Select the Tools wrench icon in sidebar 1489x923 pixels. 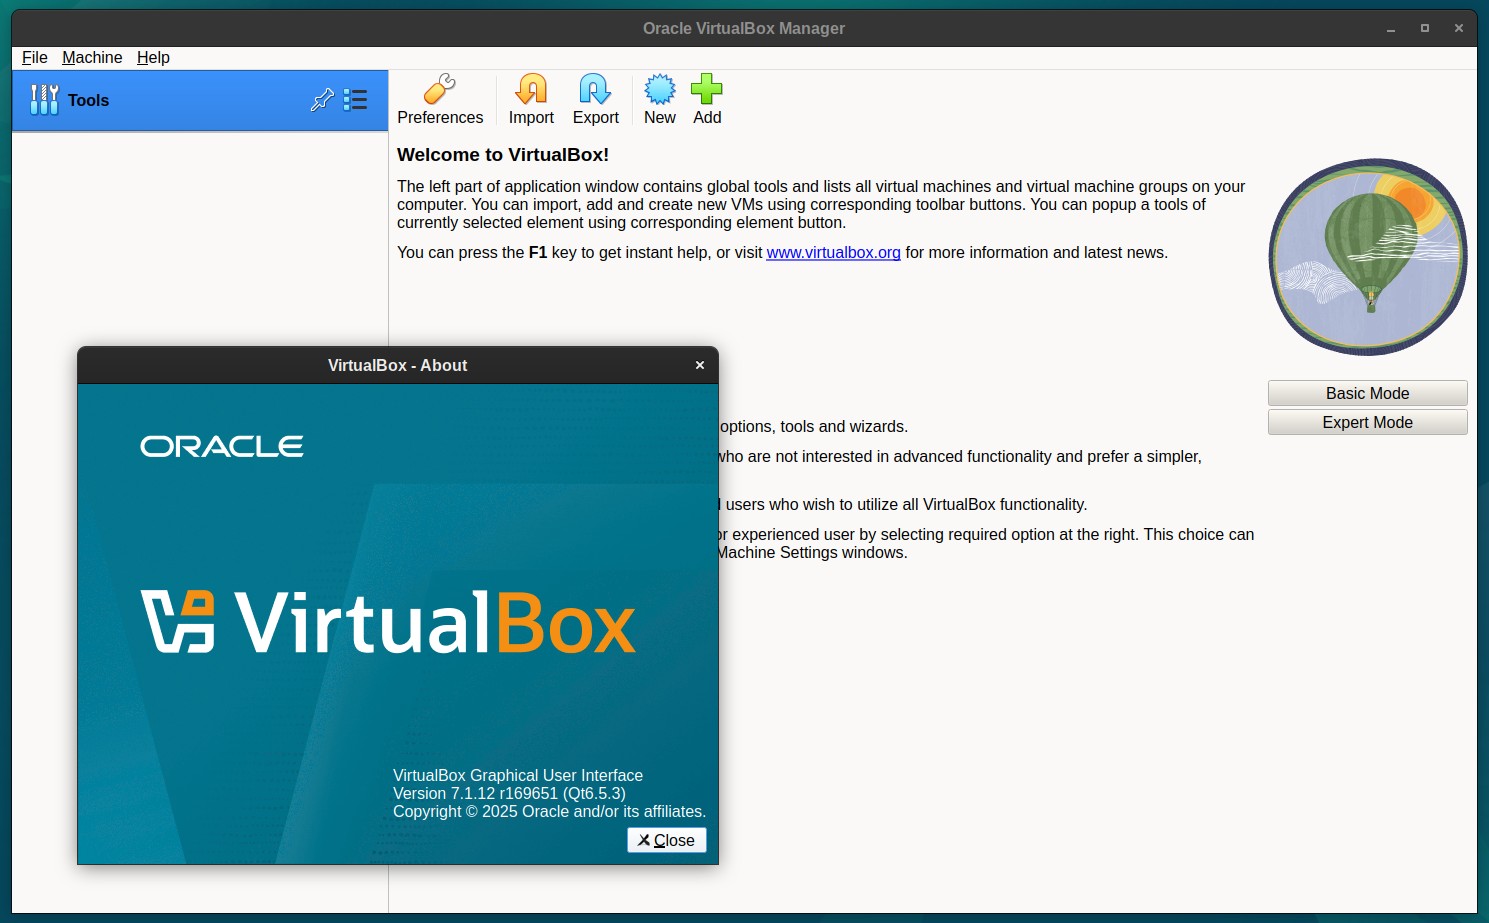click(x=44, y=100)
